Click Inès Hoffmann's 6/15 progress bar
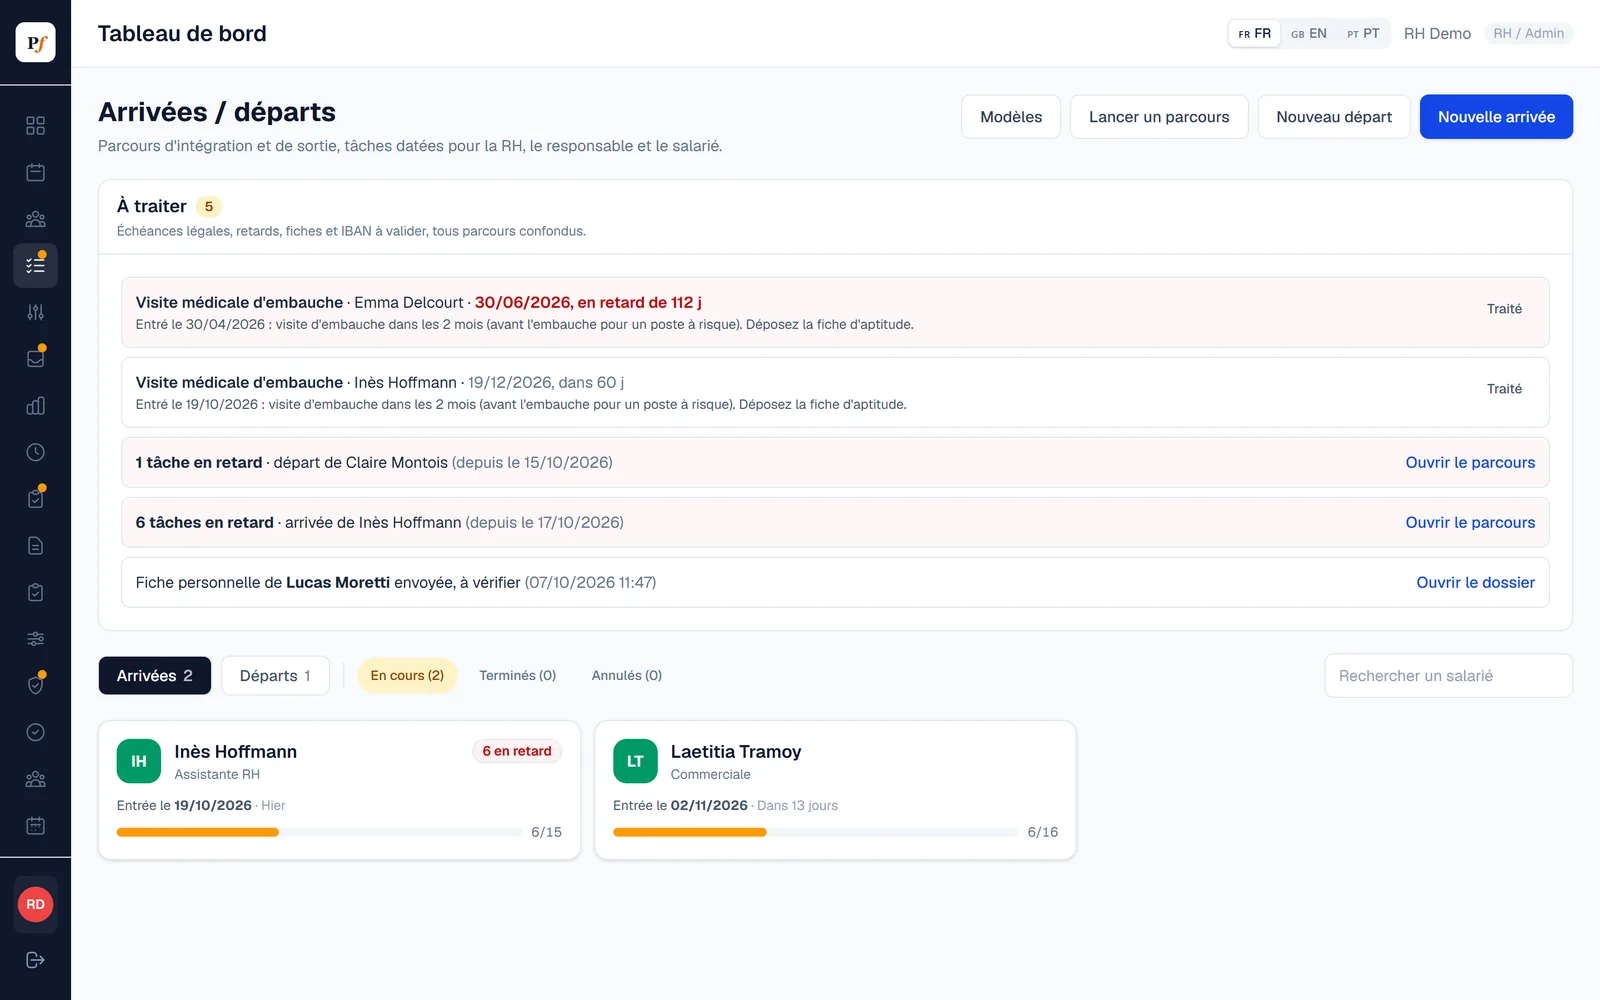This screenshot has width=1600, height=1000. coord(319,832)
